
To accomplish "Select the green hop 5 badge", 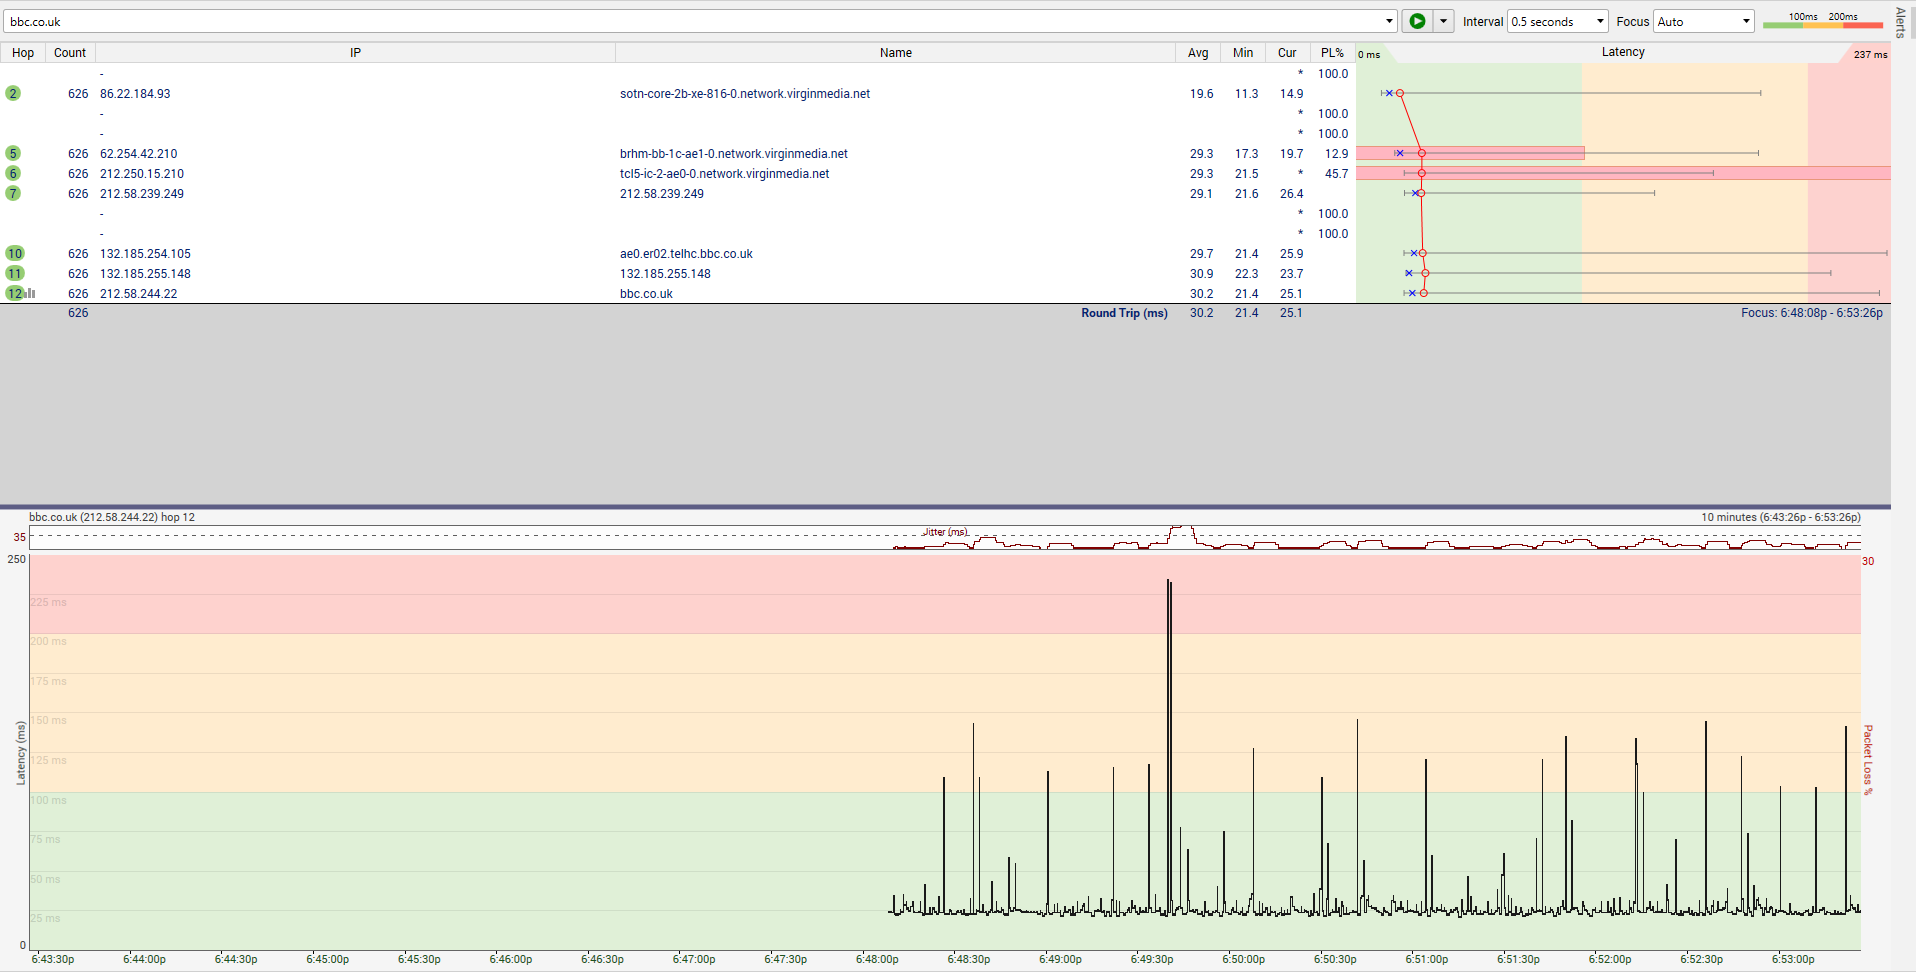I will (13, 153).
